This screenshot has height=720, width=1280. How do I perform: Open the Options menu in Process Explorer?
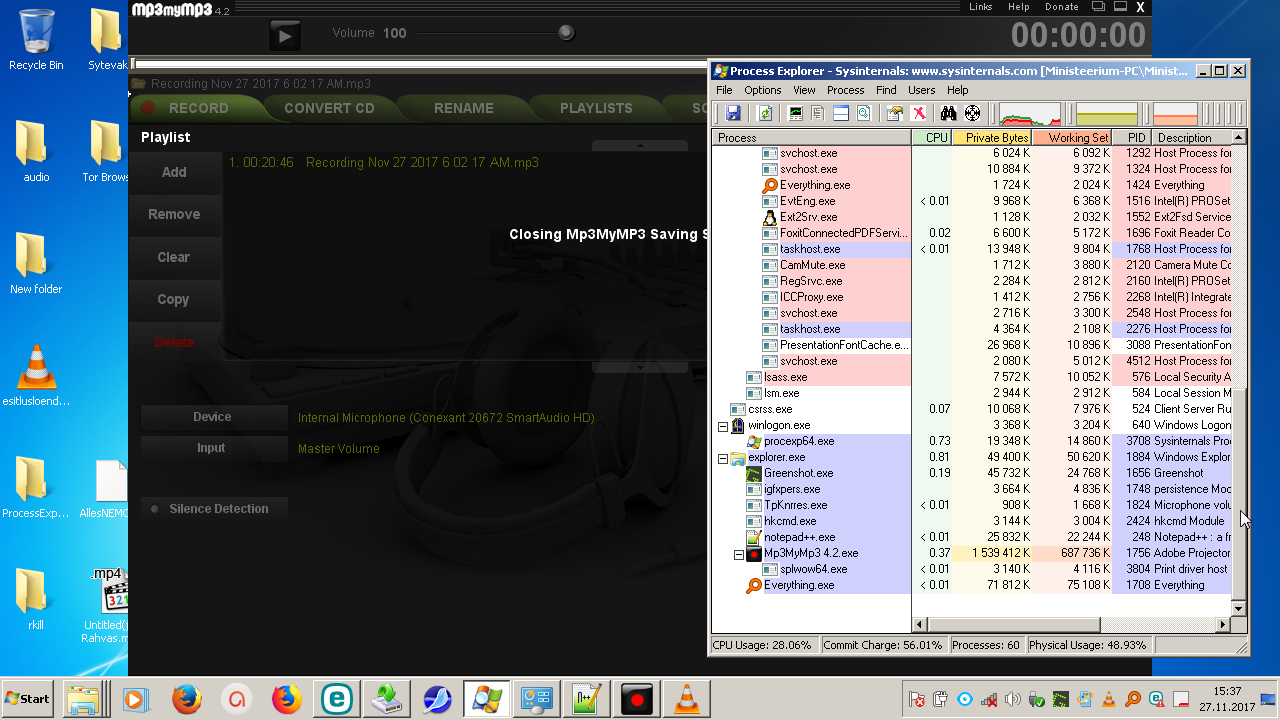click(762, 90)
